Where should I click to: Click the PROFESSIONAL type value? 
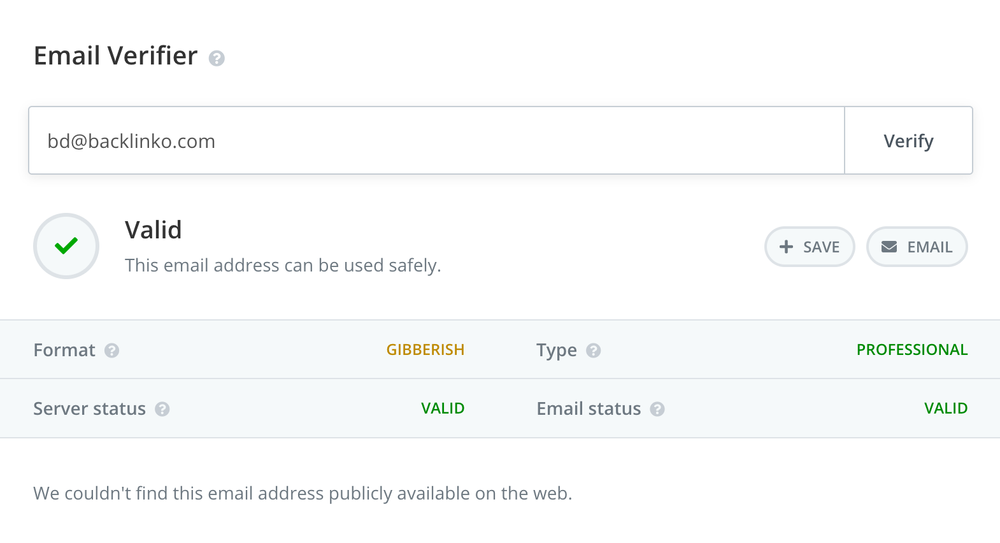click(911, 350)
